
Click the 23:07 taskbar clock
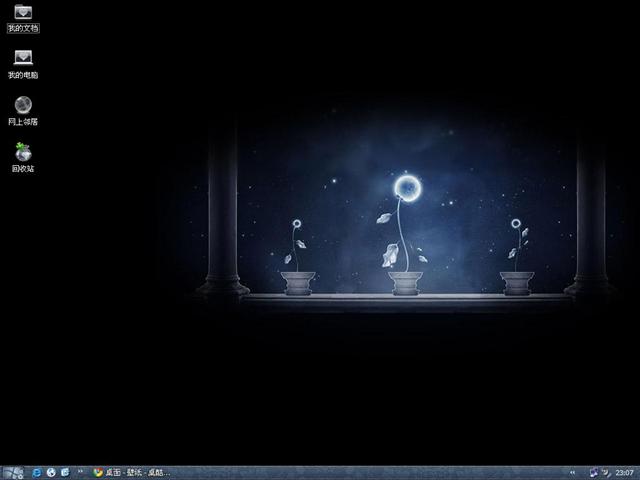624,473
